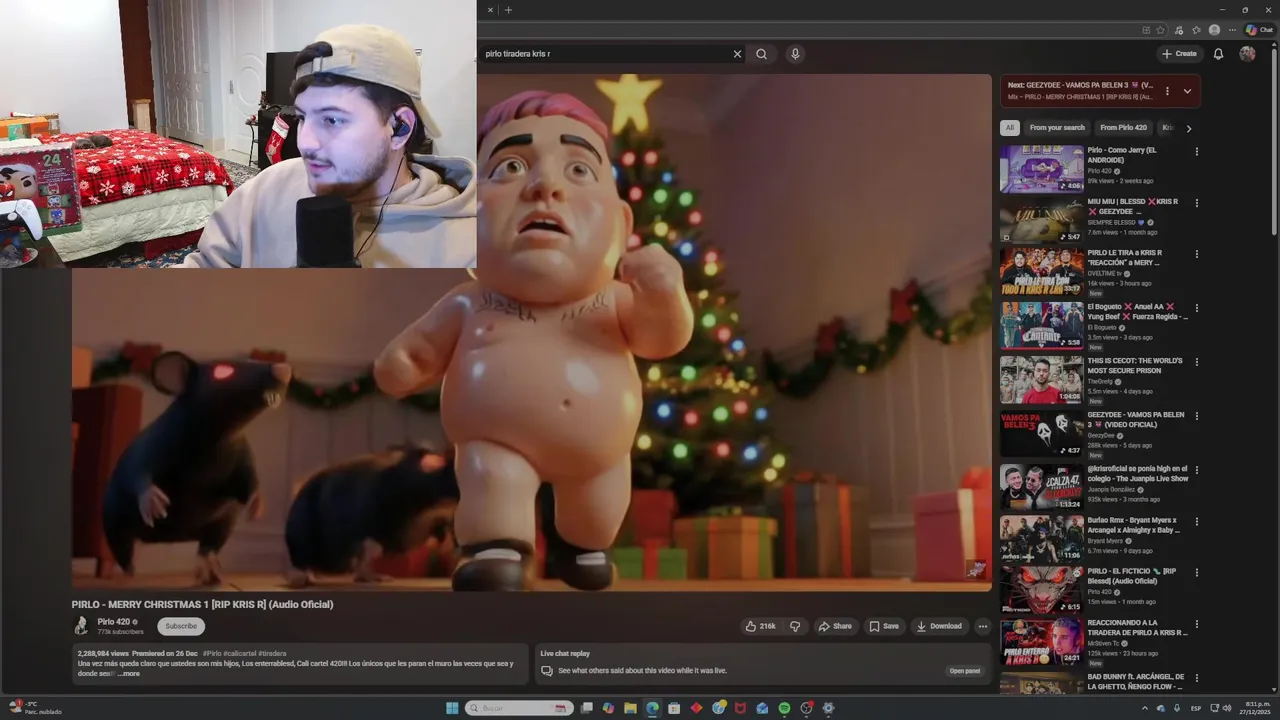The image size is (1280, 720).
Task: Select the 'All' filter chip
Action: [1010, 128]
